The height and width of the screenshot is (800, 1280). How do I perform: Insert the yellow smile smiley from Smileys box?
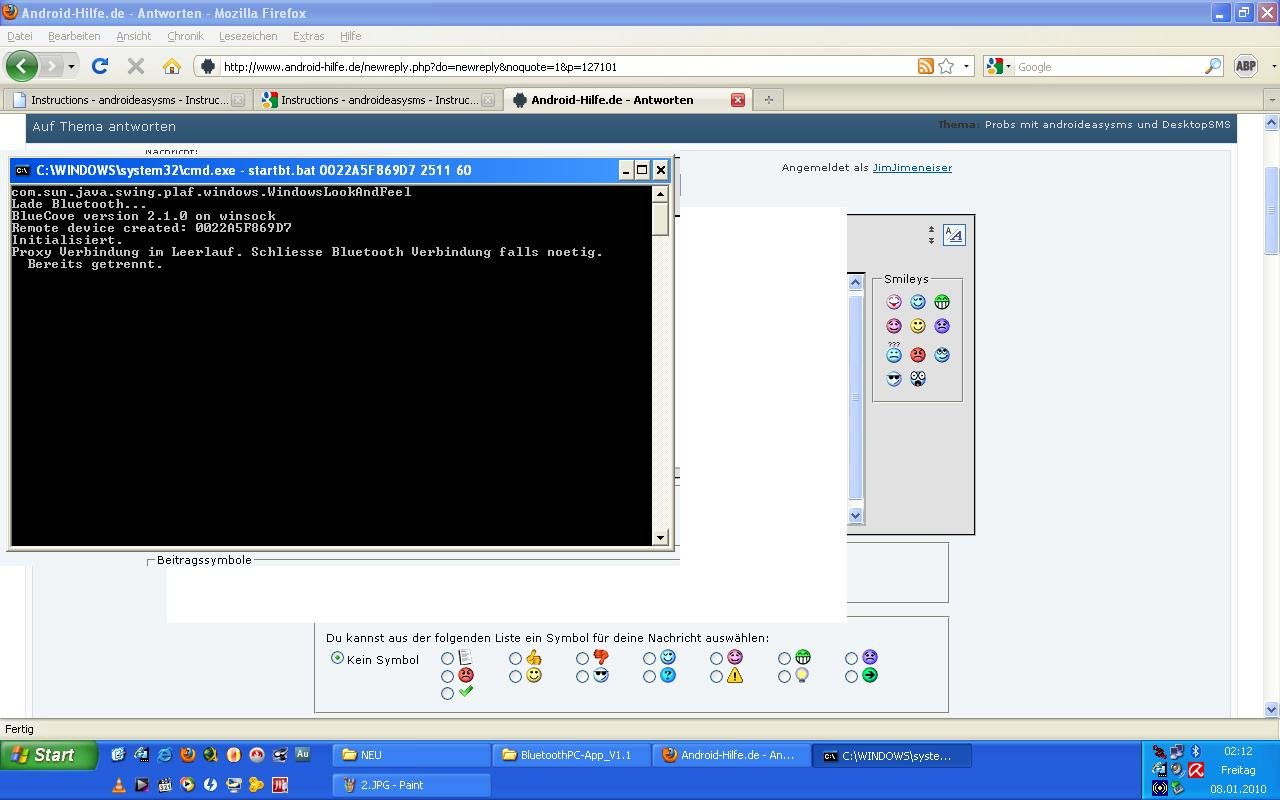click(x=918, y=326)
